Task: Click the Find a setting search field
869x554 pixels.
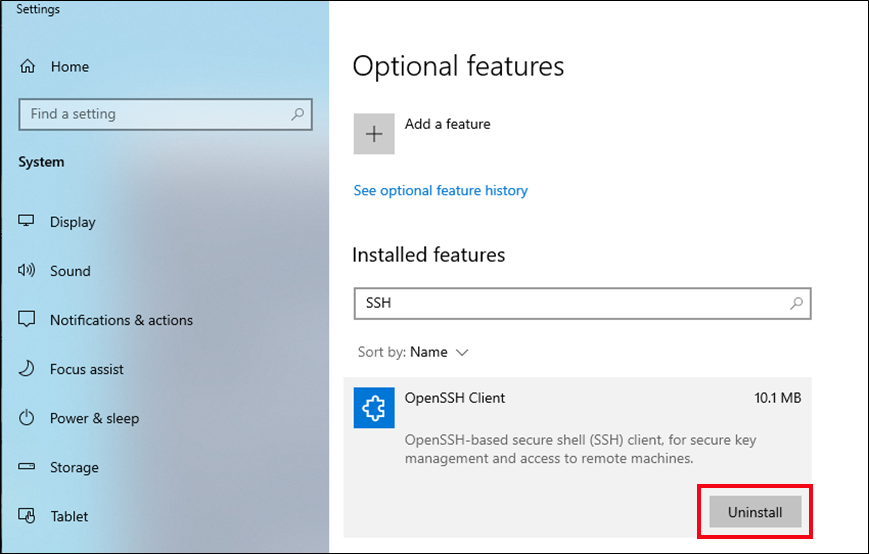Action: [x=165, y=114]
